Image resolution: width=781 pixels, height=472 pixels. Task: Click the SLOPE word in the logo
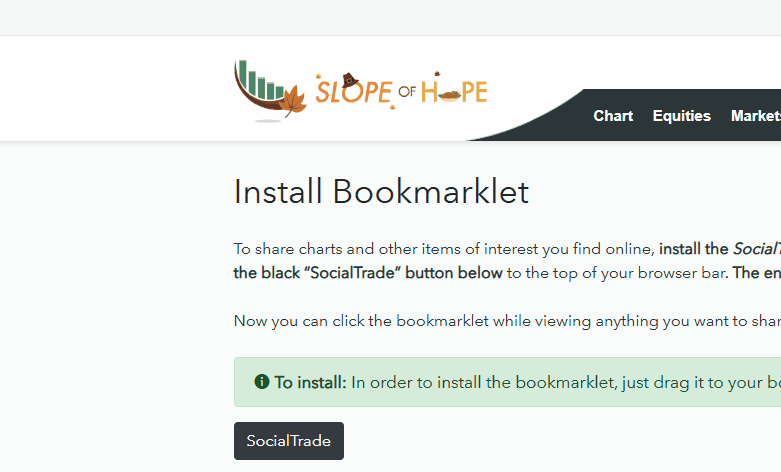point(351,93)
